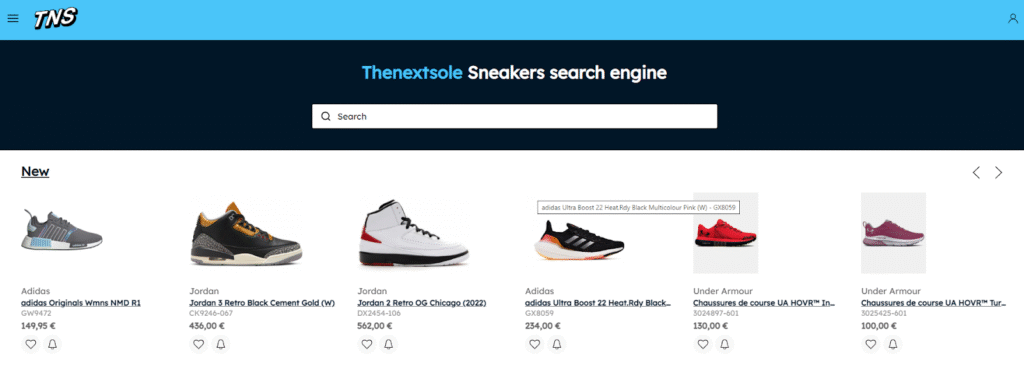
Task: Open the hamburger menu
Action: (12, 19)
